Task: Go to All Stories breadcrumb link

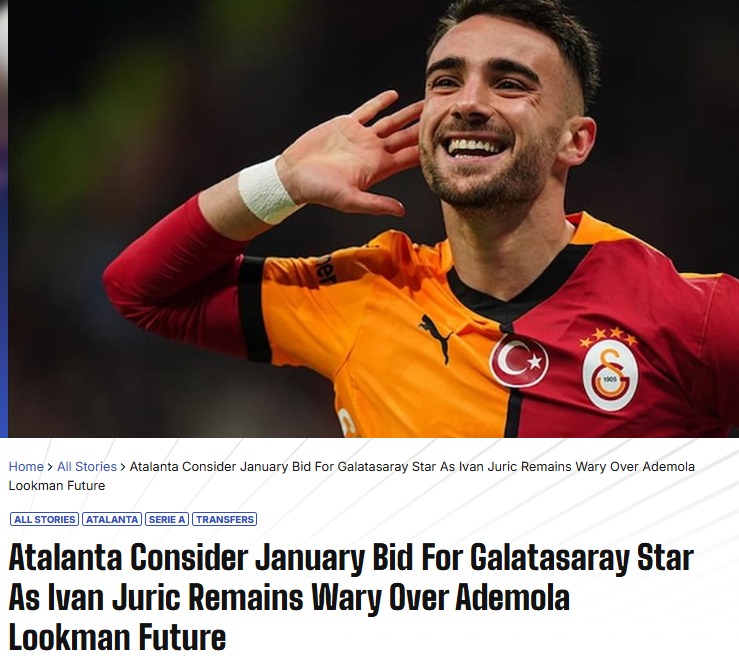Action: (x=87, y=466)
